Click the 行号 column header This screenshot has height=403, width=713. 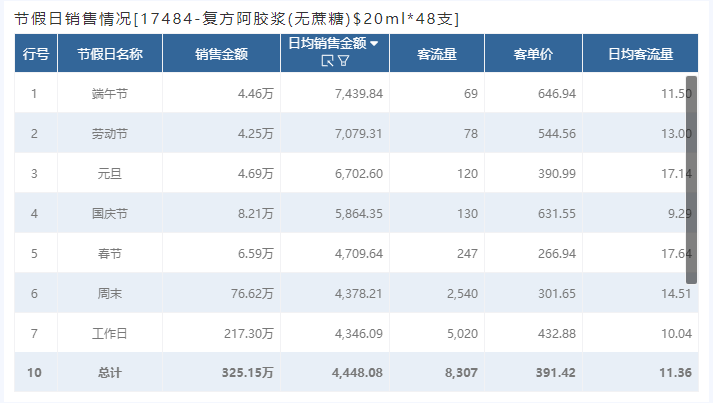36,54
